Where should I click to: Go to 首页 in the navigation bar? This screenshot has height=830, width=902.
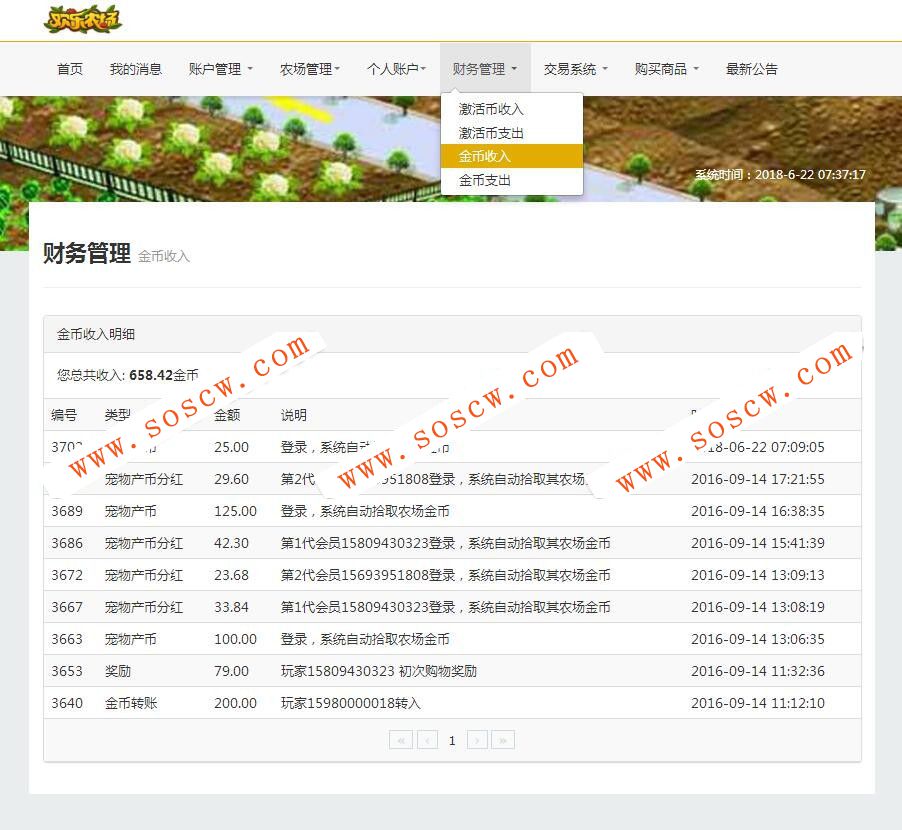tap(70, 69)
